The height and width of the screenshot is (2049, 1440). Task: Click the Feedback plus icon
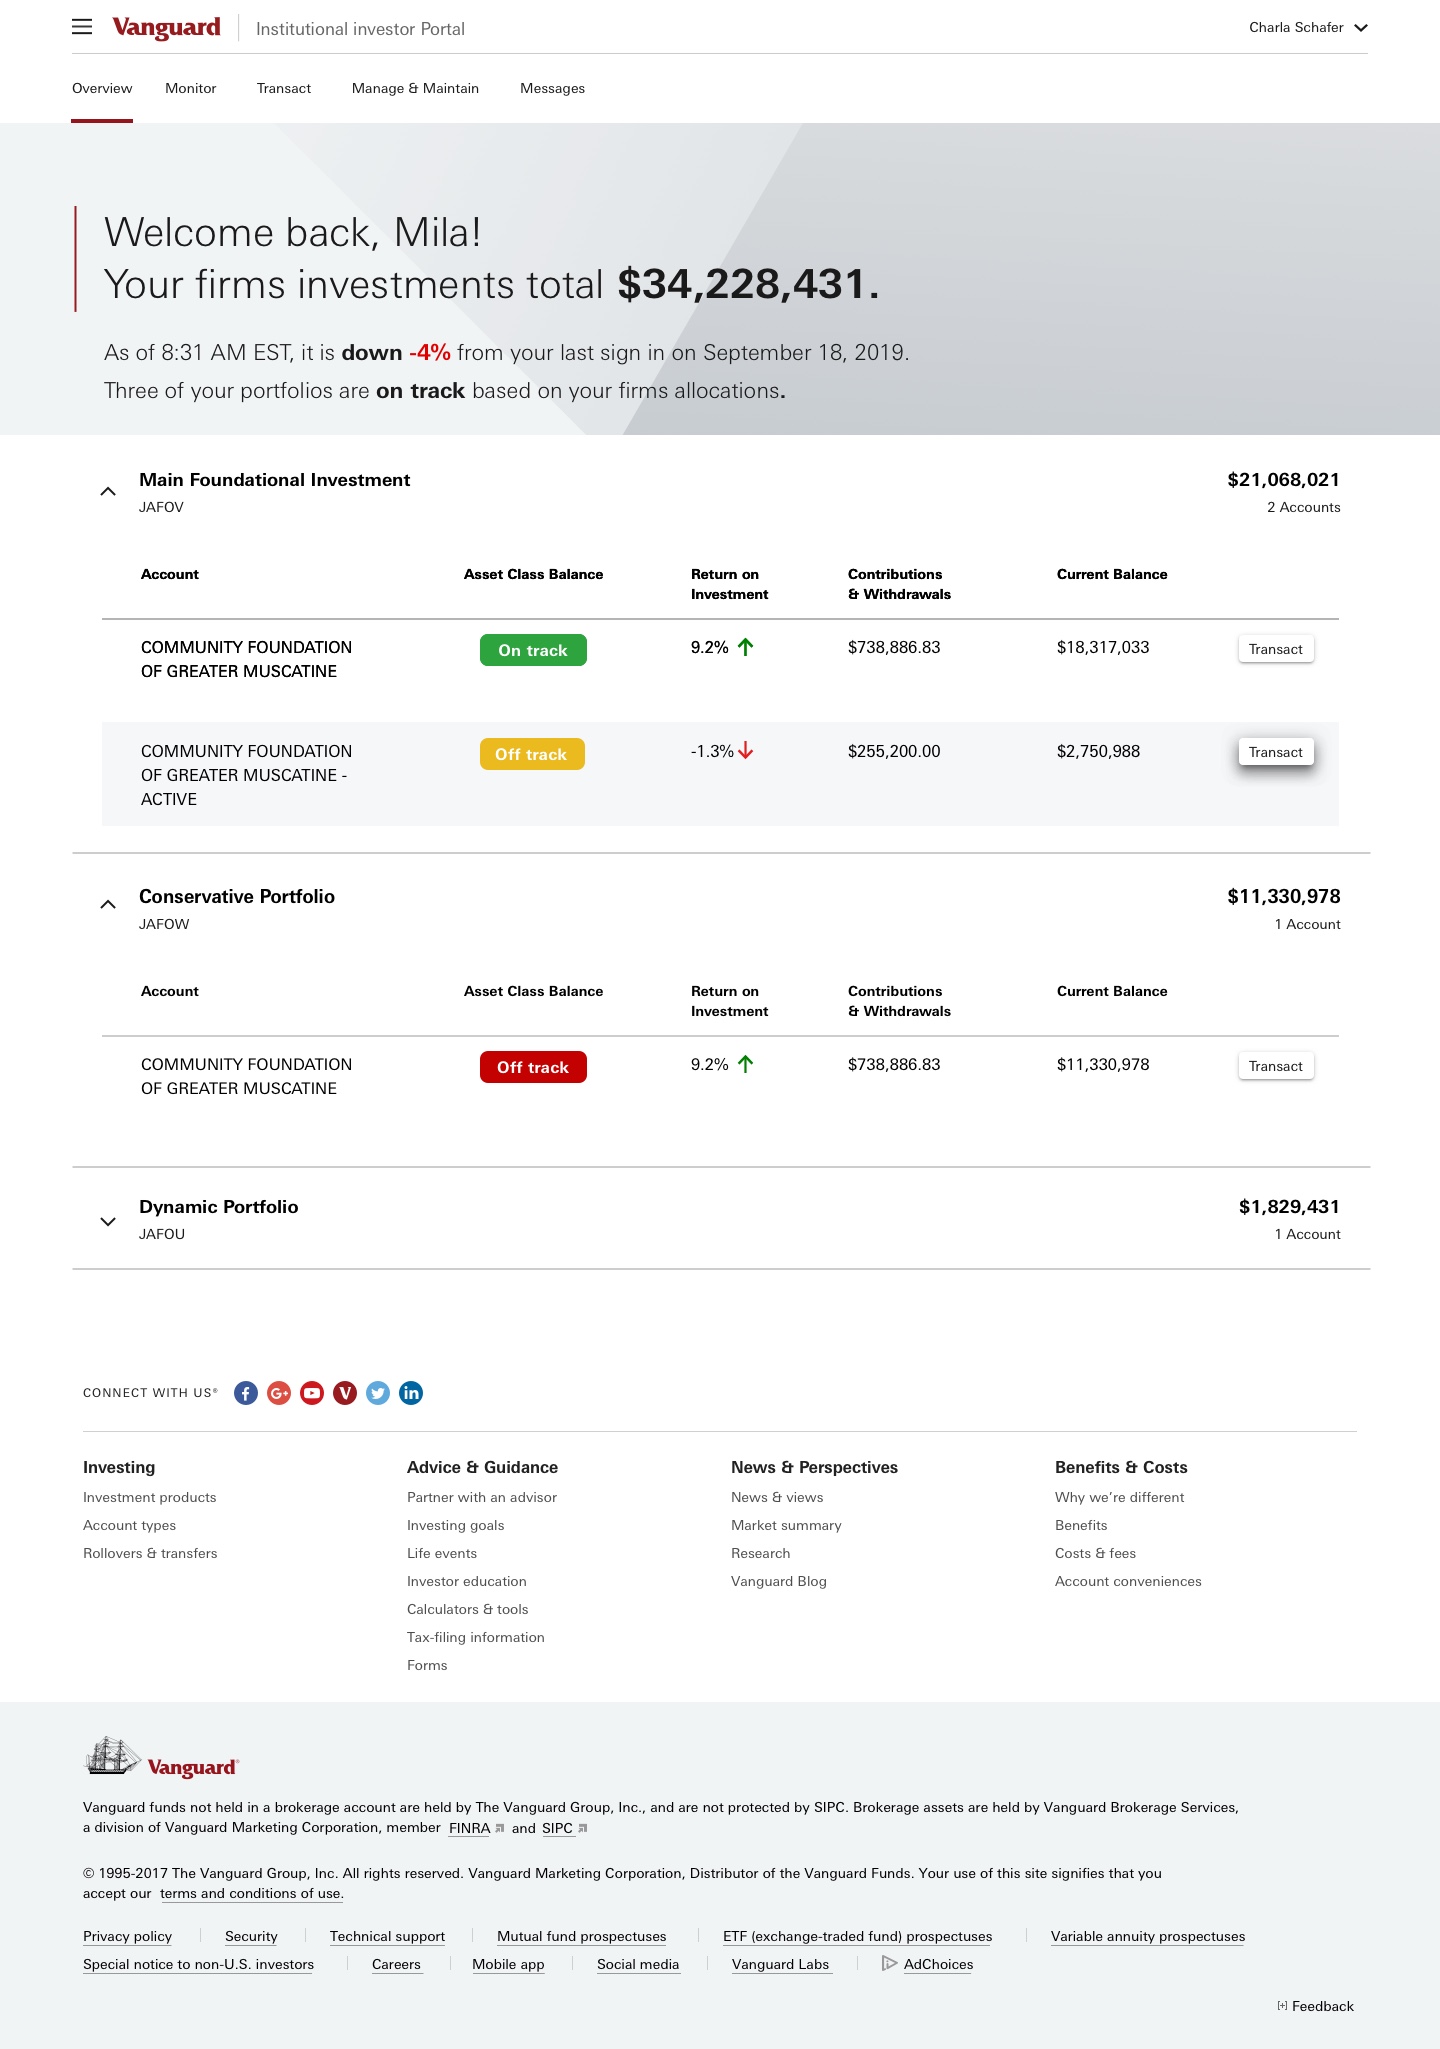point(1282,2006)
